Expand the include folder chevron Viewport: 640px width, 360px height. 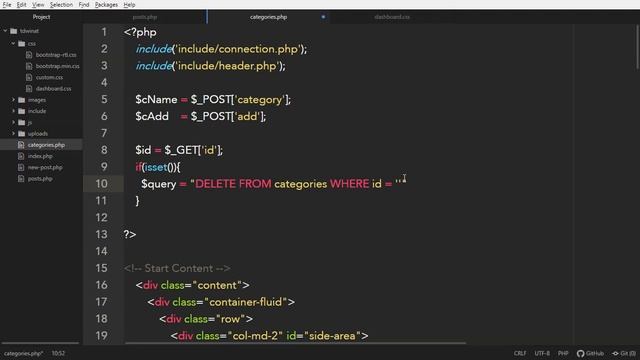[13, 111]
